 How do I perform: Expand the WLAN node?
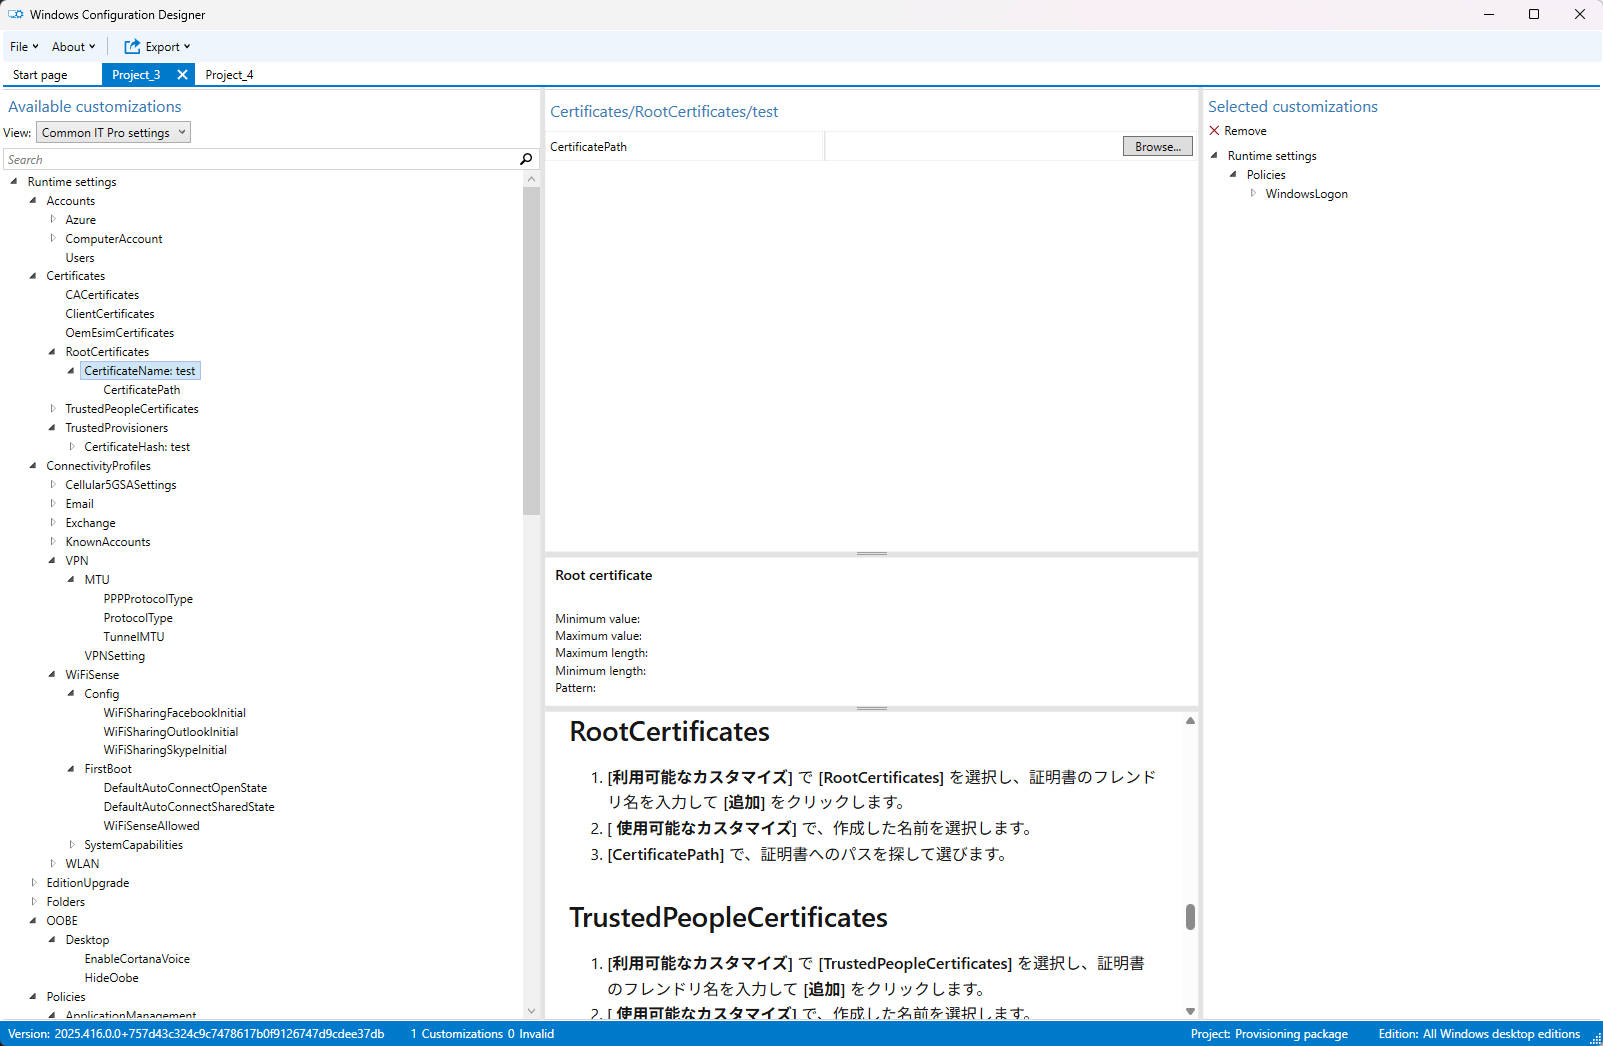pos(53,863)
